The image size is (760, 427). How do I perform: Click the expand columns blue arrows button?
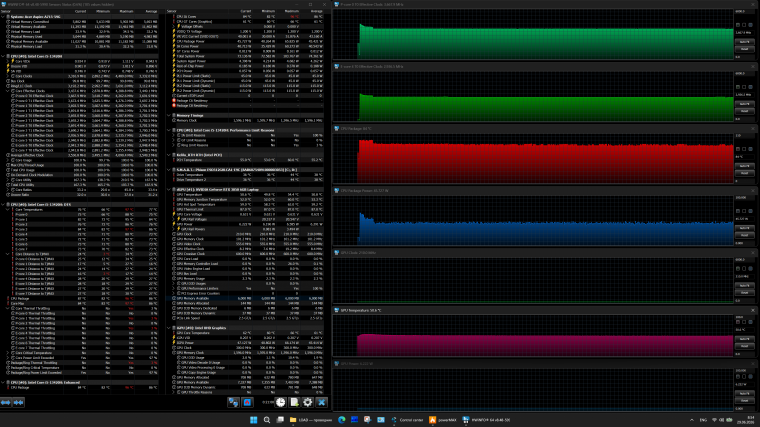(6, 402)
